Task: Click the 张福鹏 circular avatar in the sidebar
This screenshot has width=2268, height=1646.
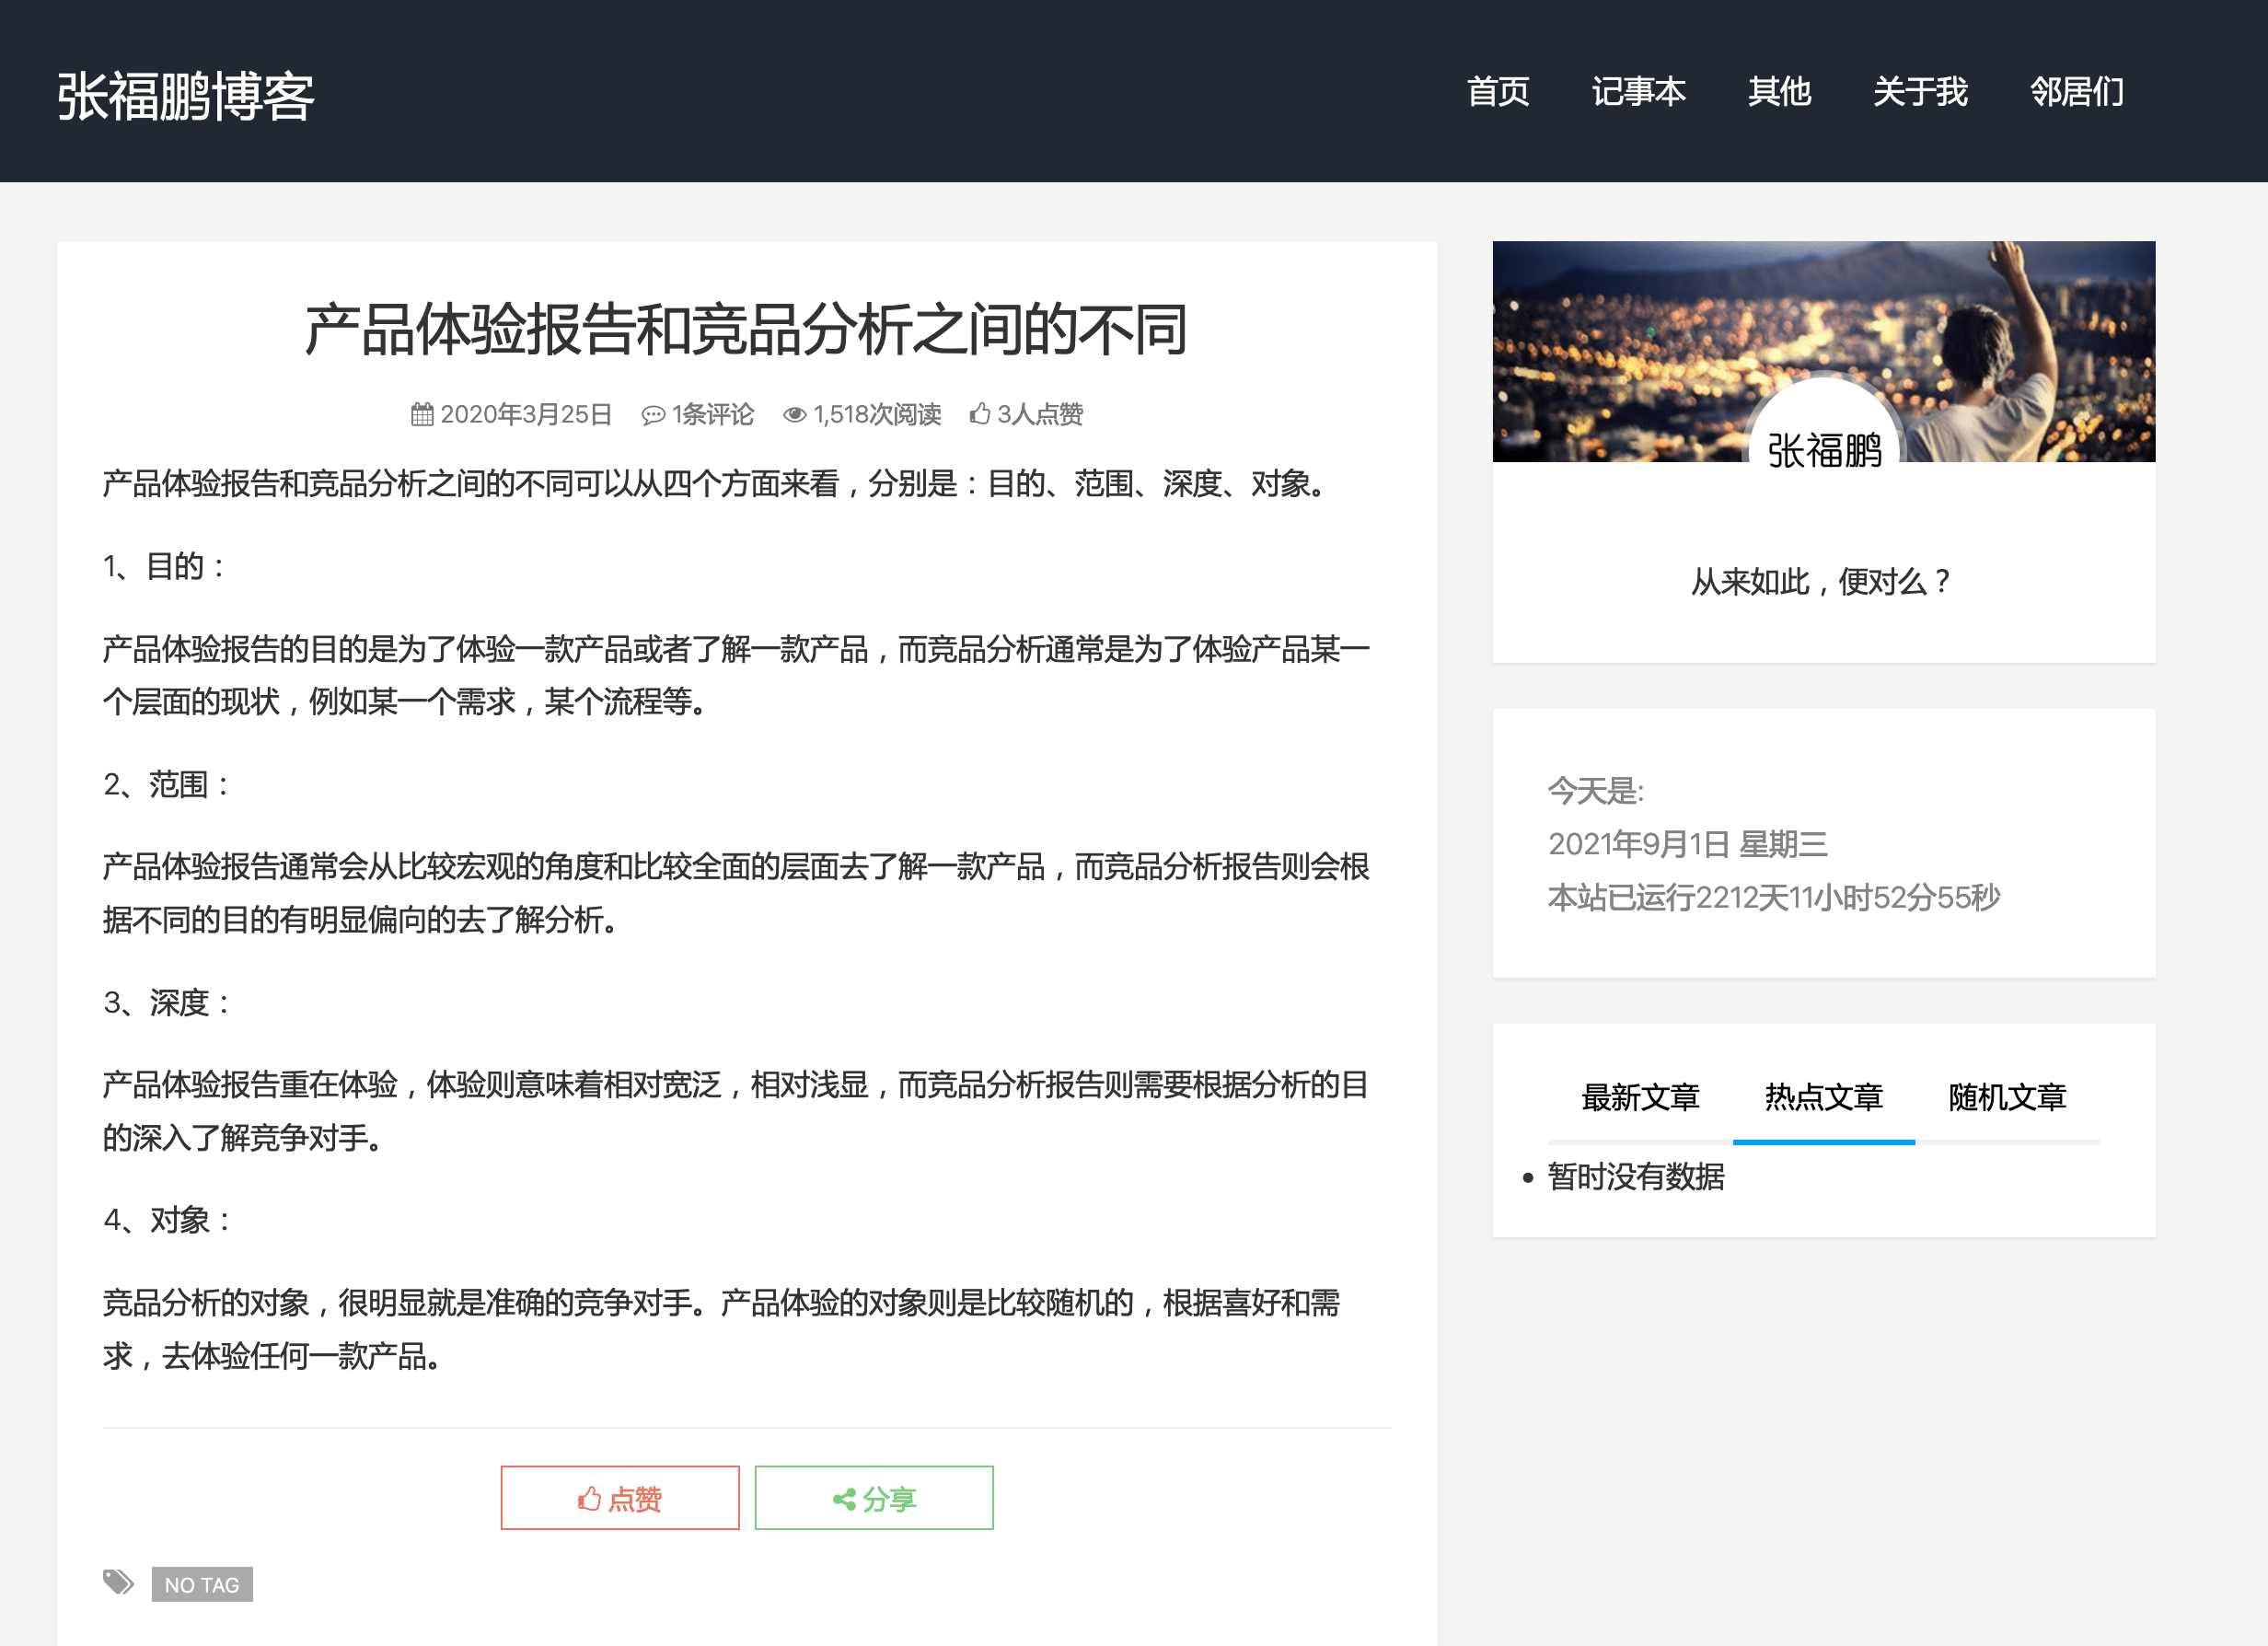Action: tap(1824, 440)
